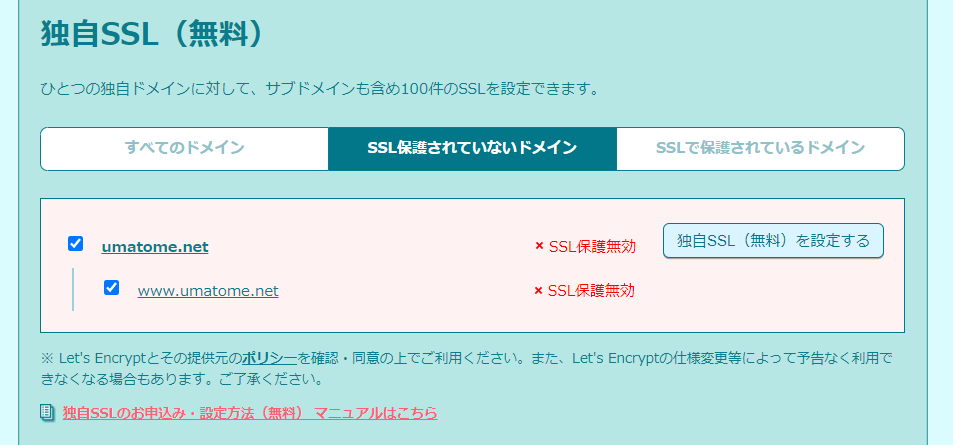Select the SSL保護されていないドメイン tab
The image size is (953, 445).
472,148
